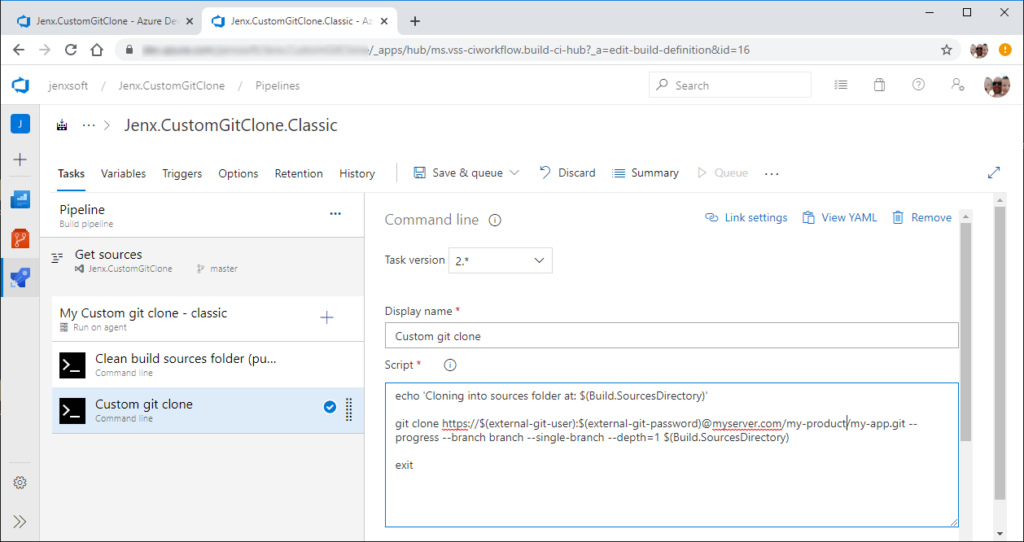The height and width of the screenshot is (542, 1024).
Task: Remove the Command line task
Action: coord(922,217)
